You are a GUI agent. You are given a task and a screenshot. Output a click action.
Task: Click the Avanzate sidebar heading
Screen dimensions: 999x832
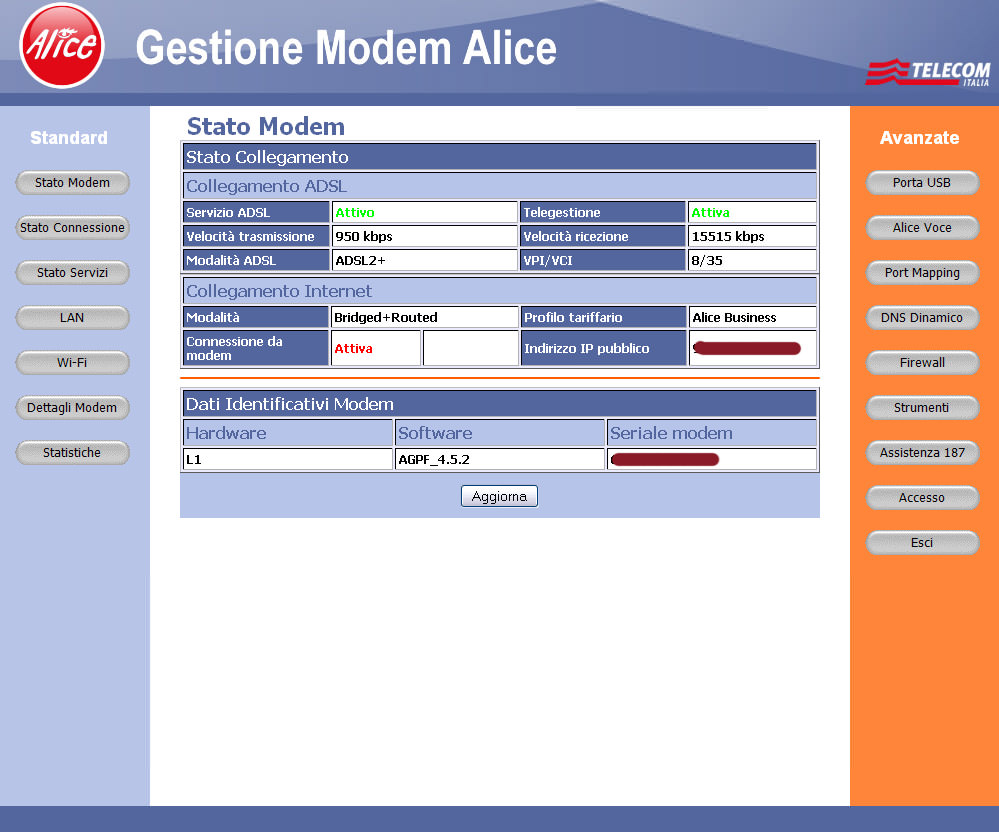click(x=919, y=138)
